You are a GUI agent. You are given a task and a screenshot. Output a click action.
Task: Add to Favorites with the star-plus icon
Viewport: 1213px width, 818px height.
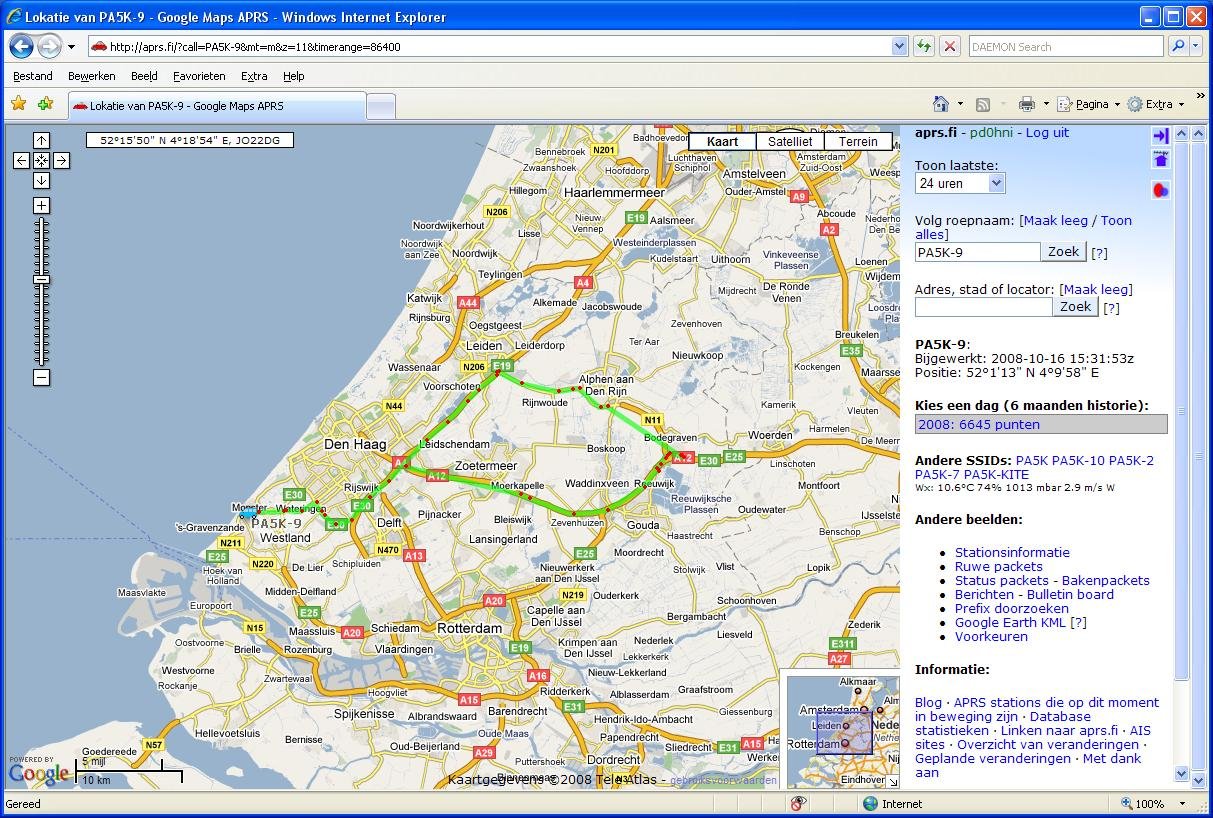(x=45, y=104)
